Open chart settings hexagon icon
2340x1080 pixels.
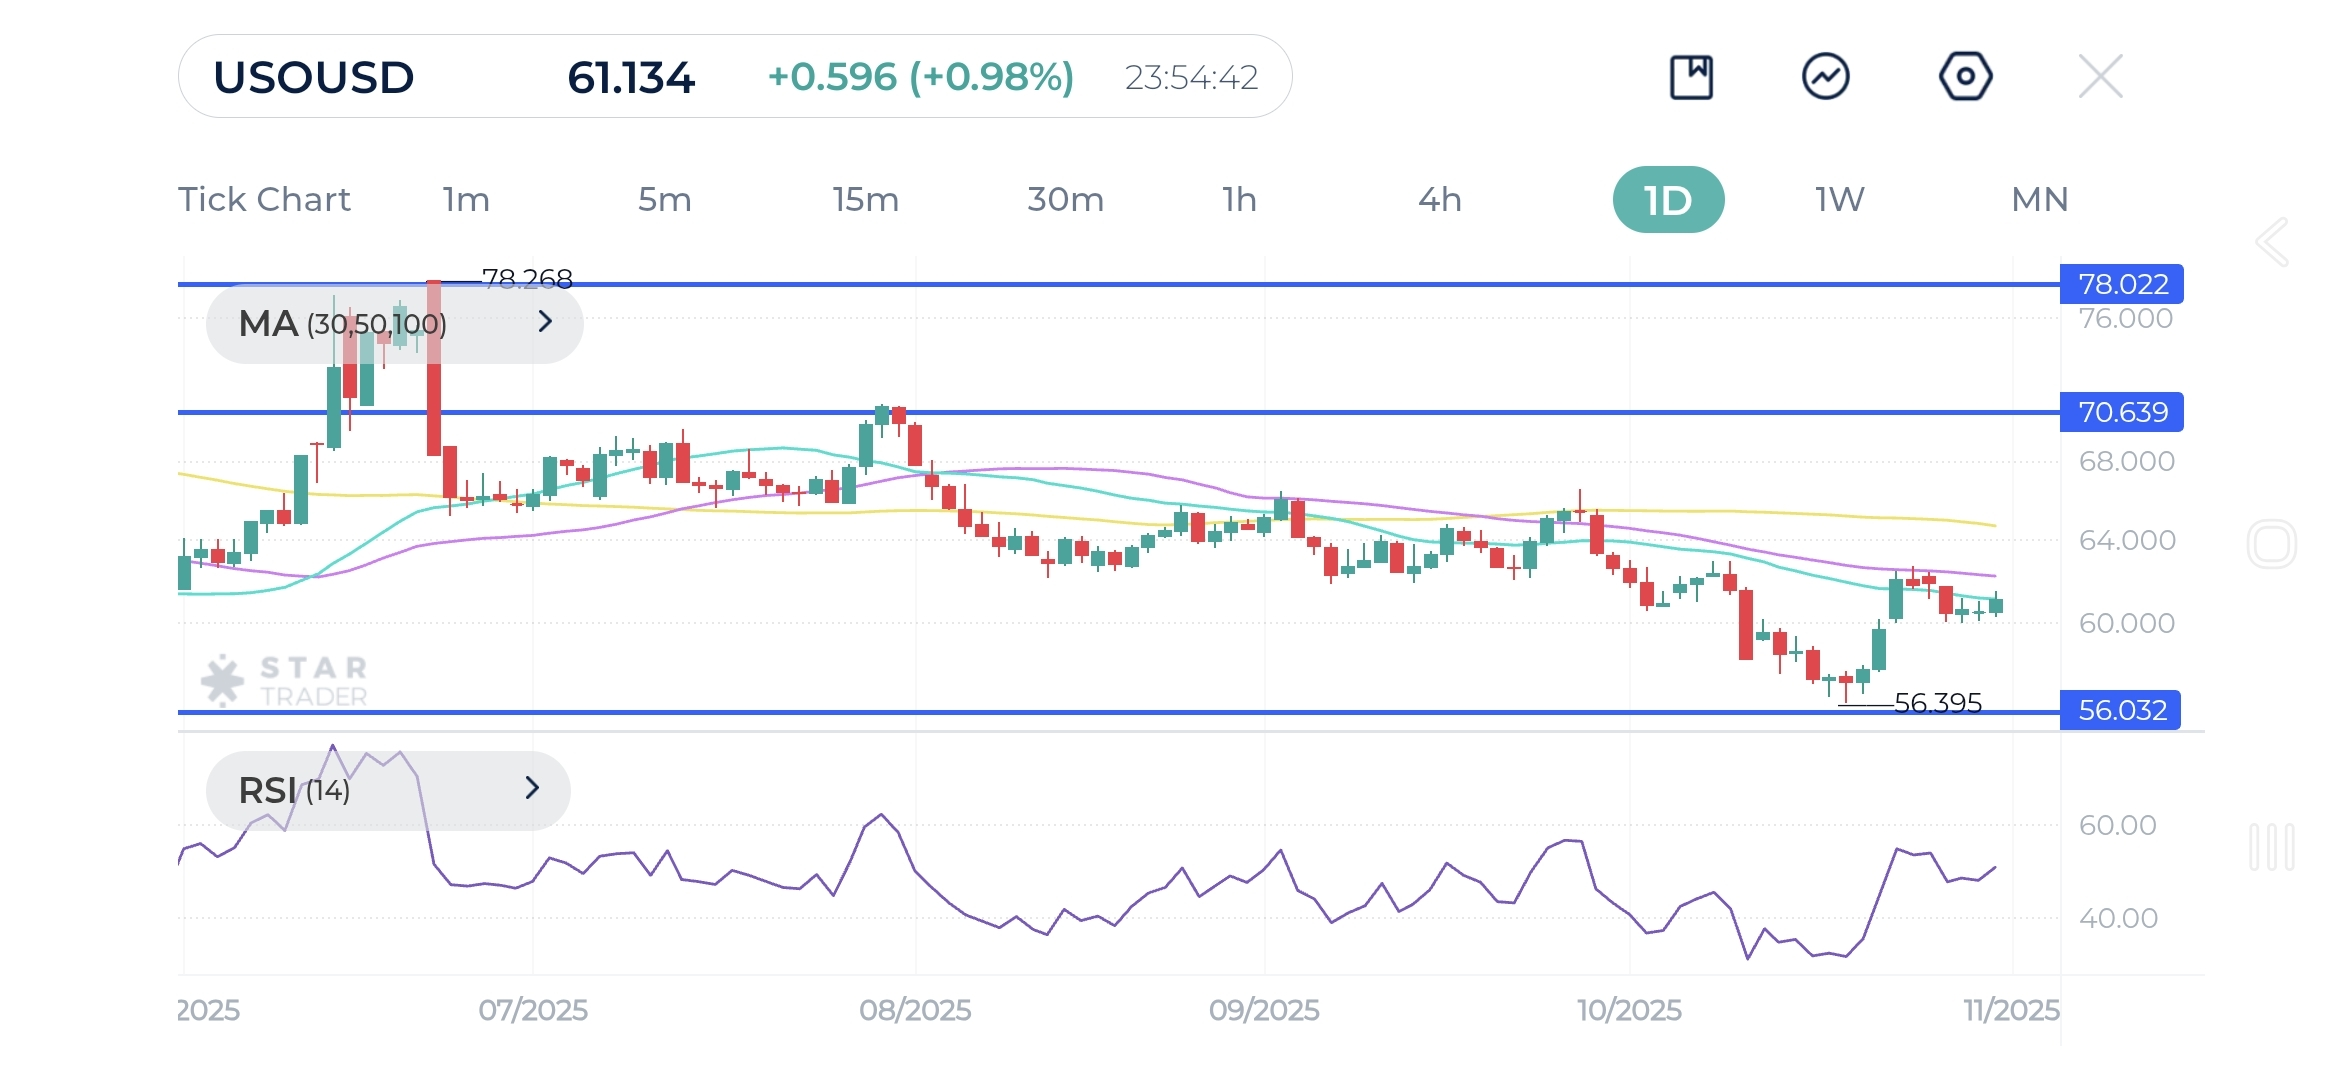(1965, 77)
